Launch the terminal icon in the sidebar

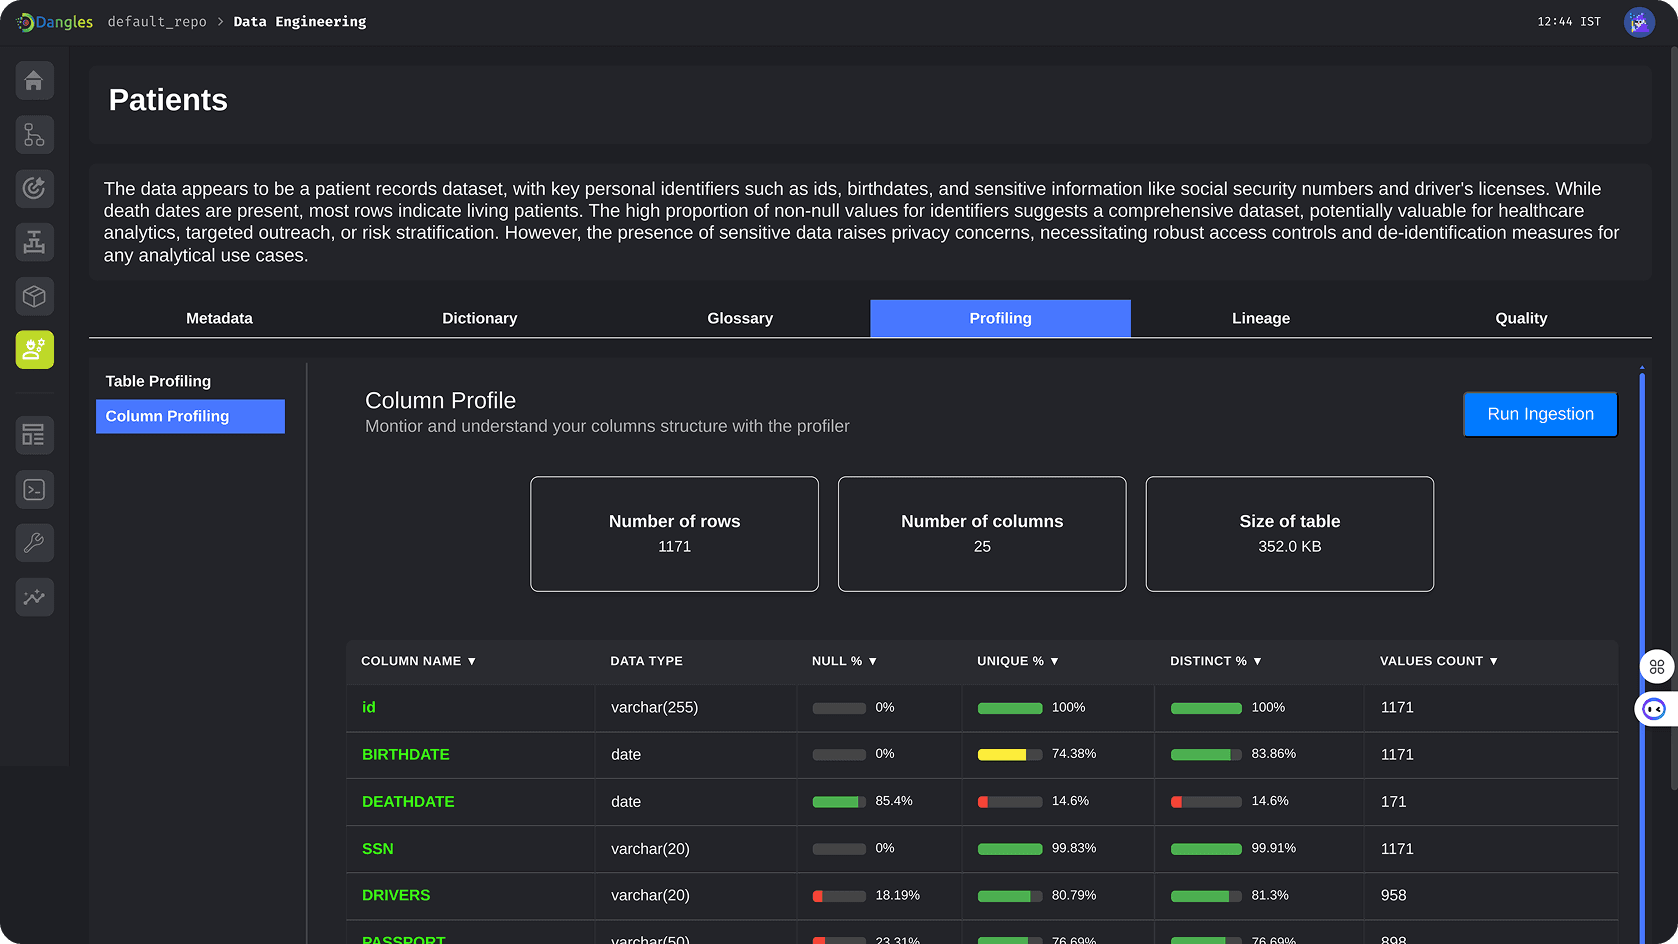point(34,489)
